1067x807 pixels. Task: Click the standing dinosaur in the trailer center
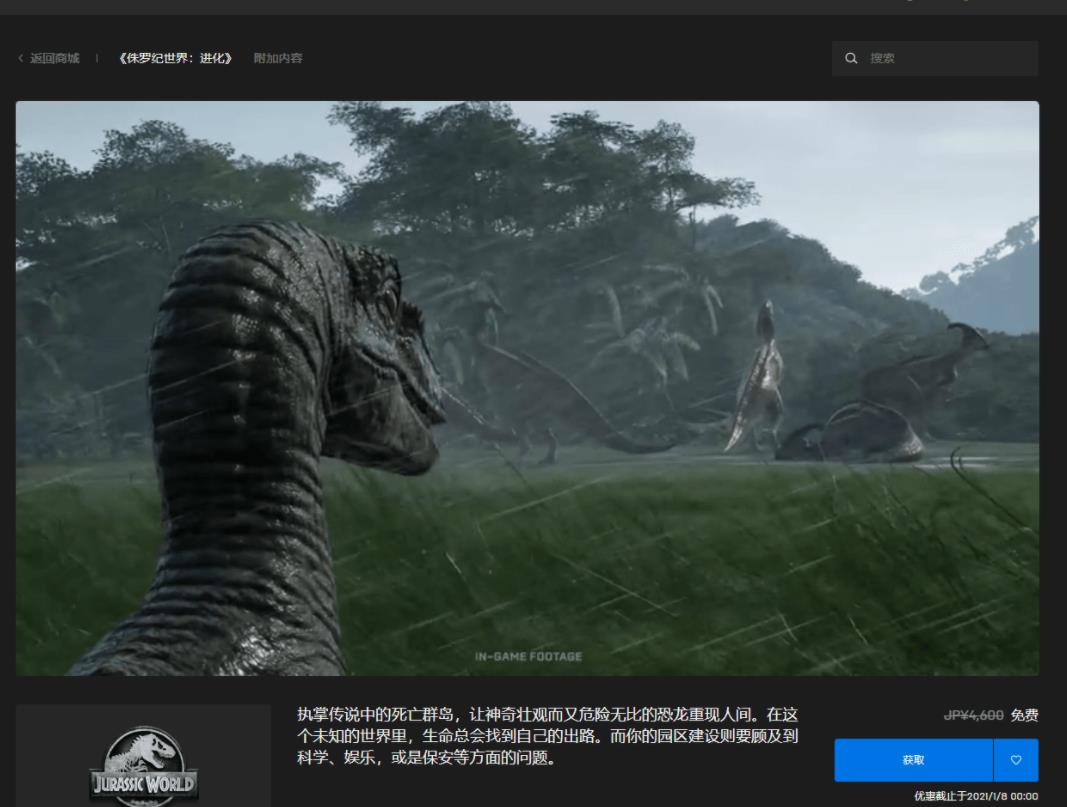click(x=758, y=385)
